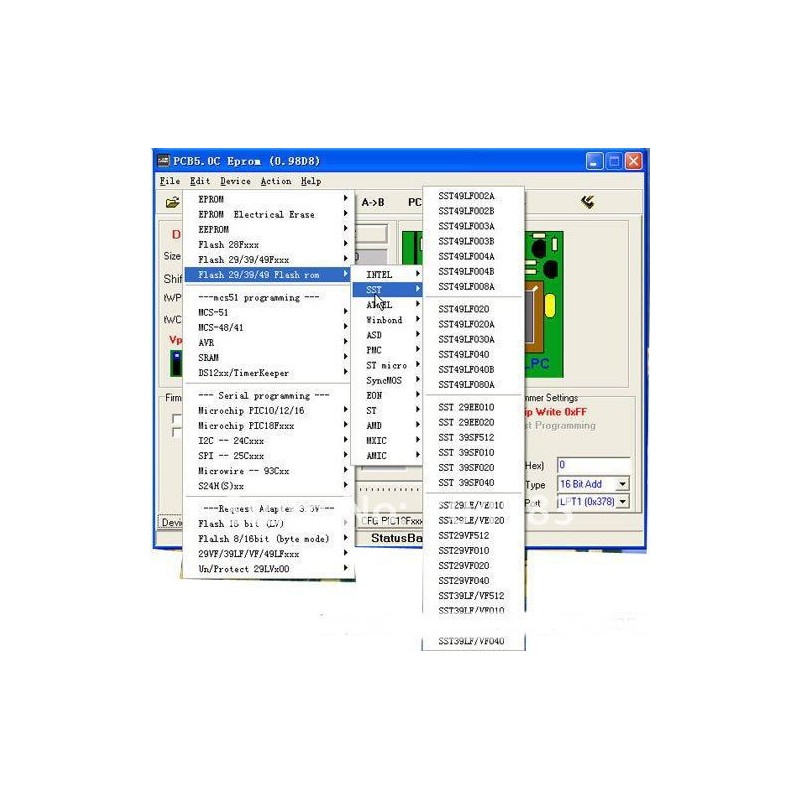Choose SST 29EE010 chip
The image size is (800, 800).
tap(473, 407)
